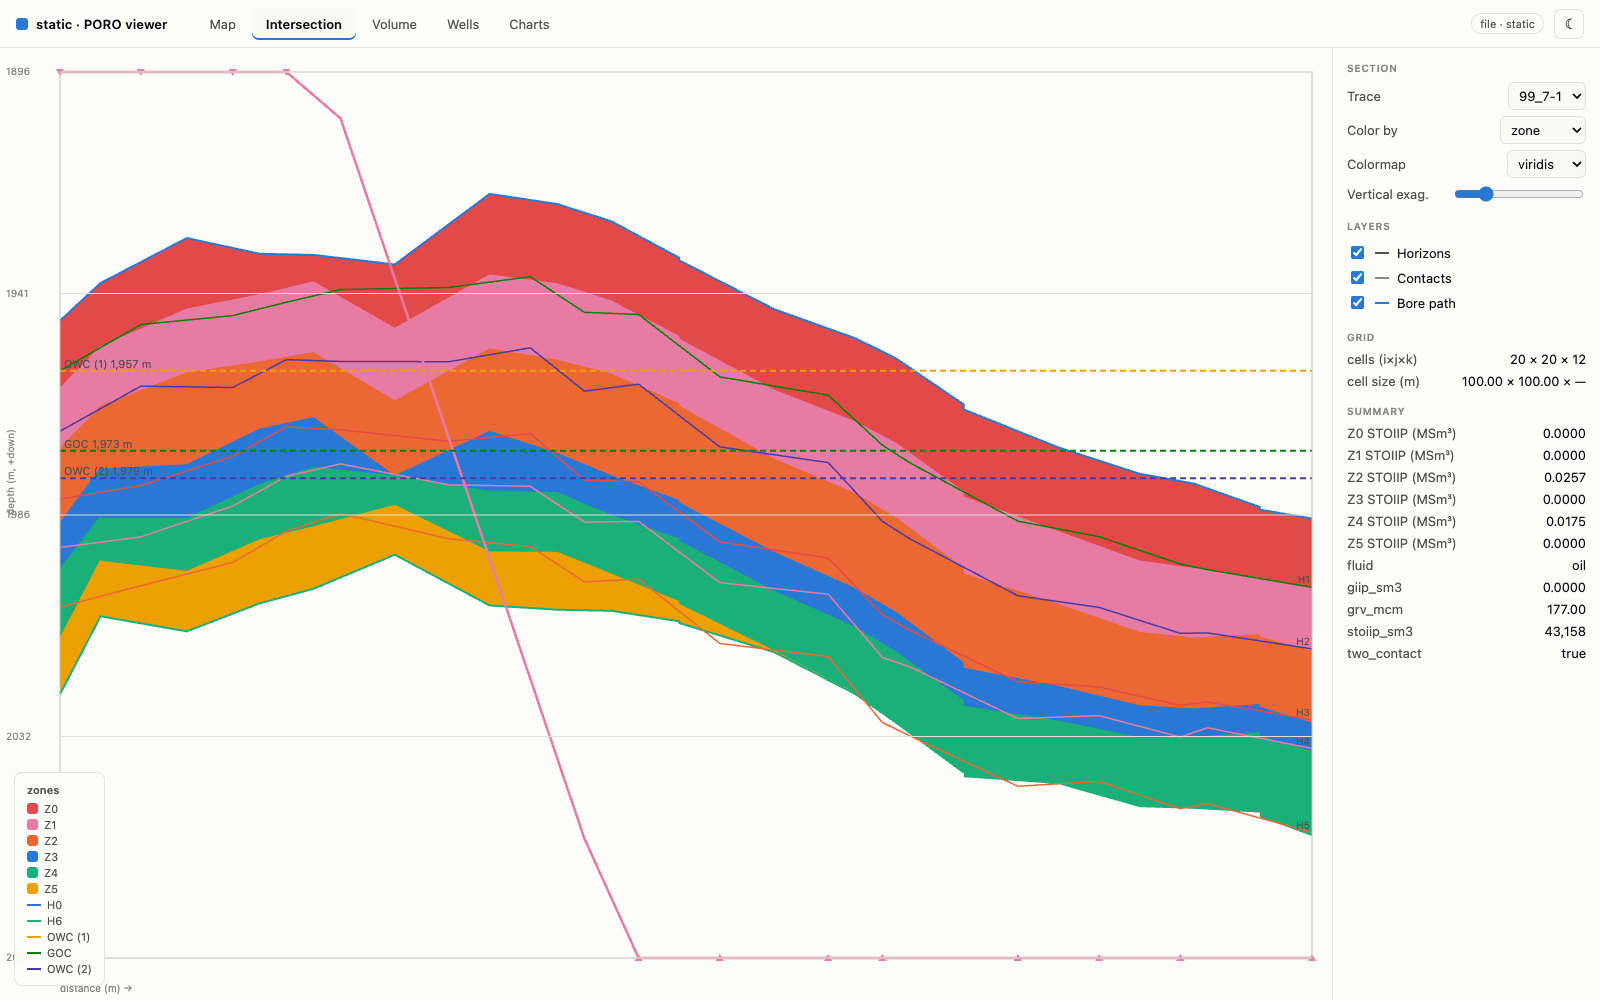Click the LAYERS section heading
The height and width of the screenshot is (1000, 1600).
[x=1368, y=226]
